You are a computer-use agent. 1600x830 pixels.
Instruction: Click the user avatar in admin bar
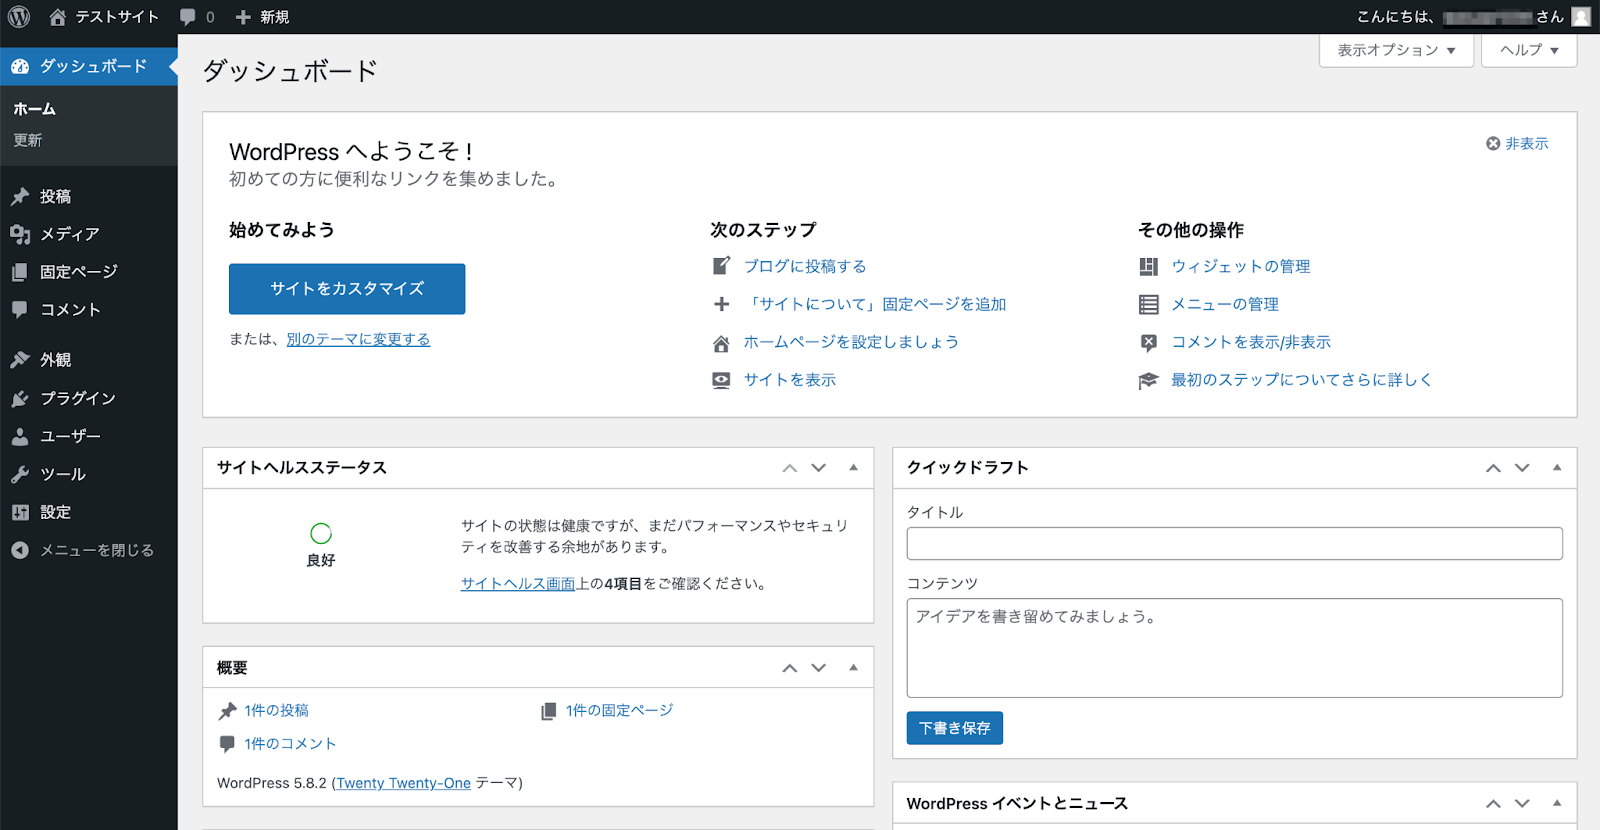tap(1581, 17)
